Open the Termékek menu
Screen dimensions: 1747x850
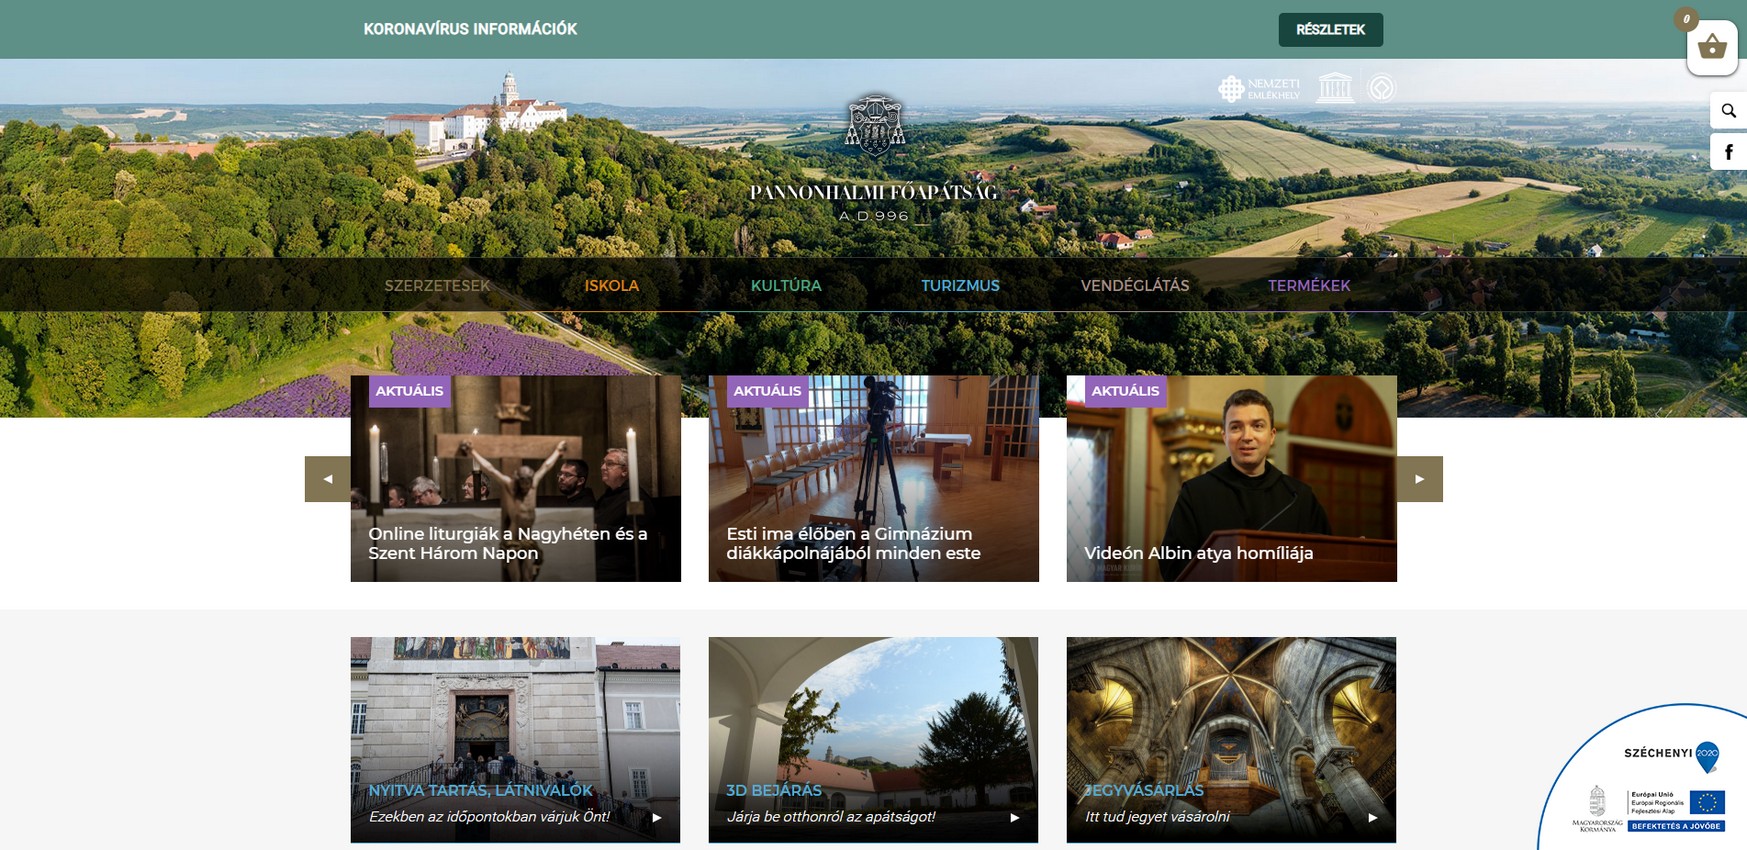[x=1309, y=286]
